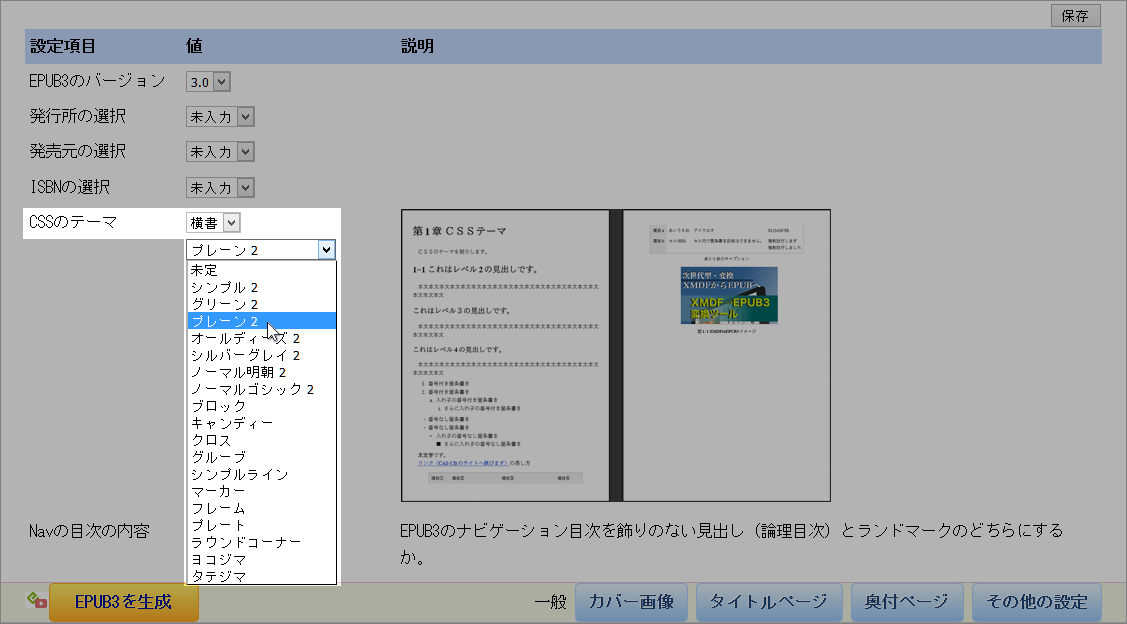
Task: Select プレート theme option
Action: (x=261, y=526)
